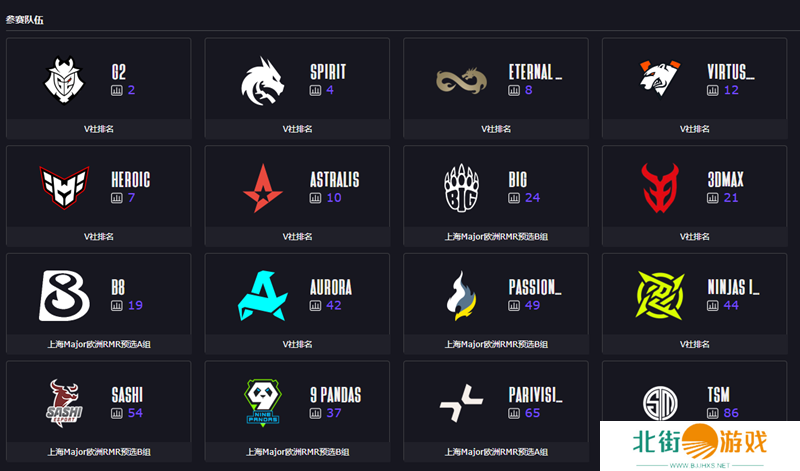800x471 pixels.
Task: Open the Passion UA flame logo
Action: [x=461, y=295]
